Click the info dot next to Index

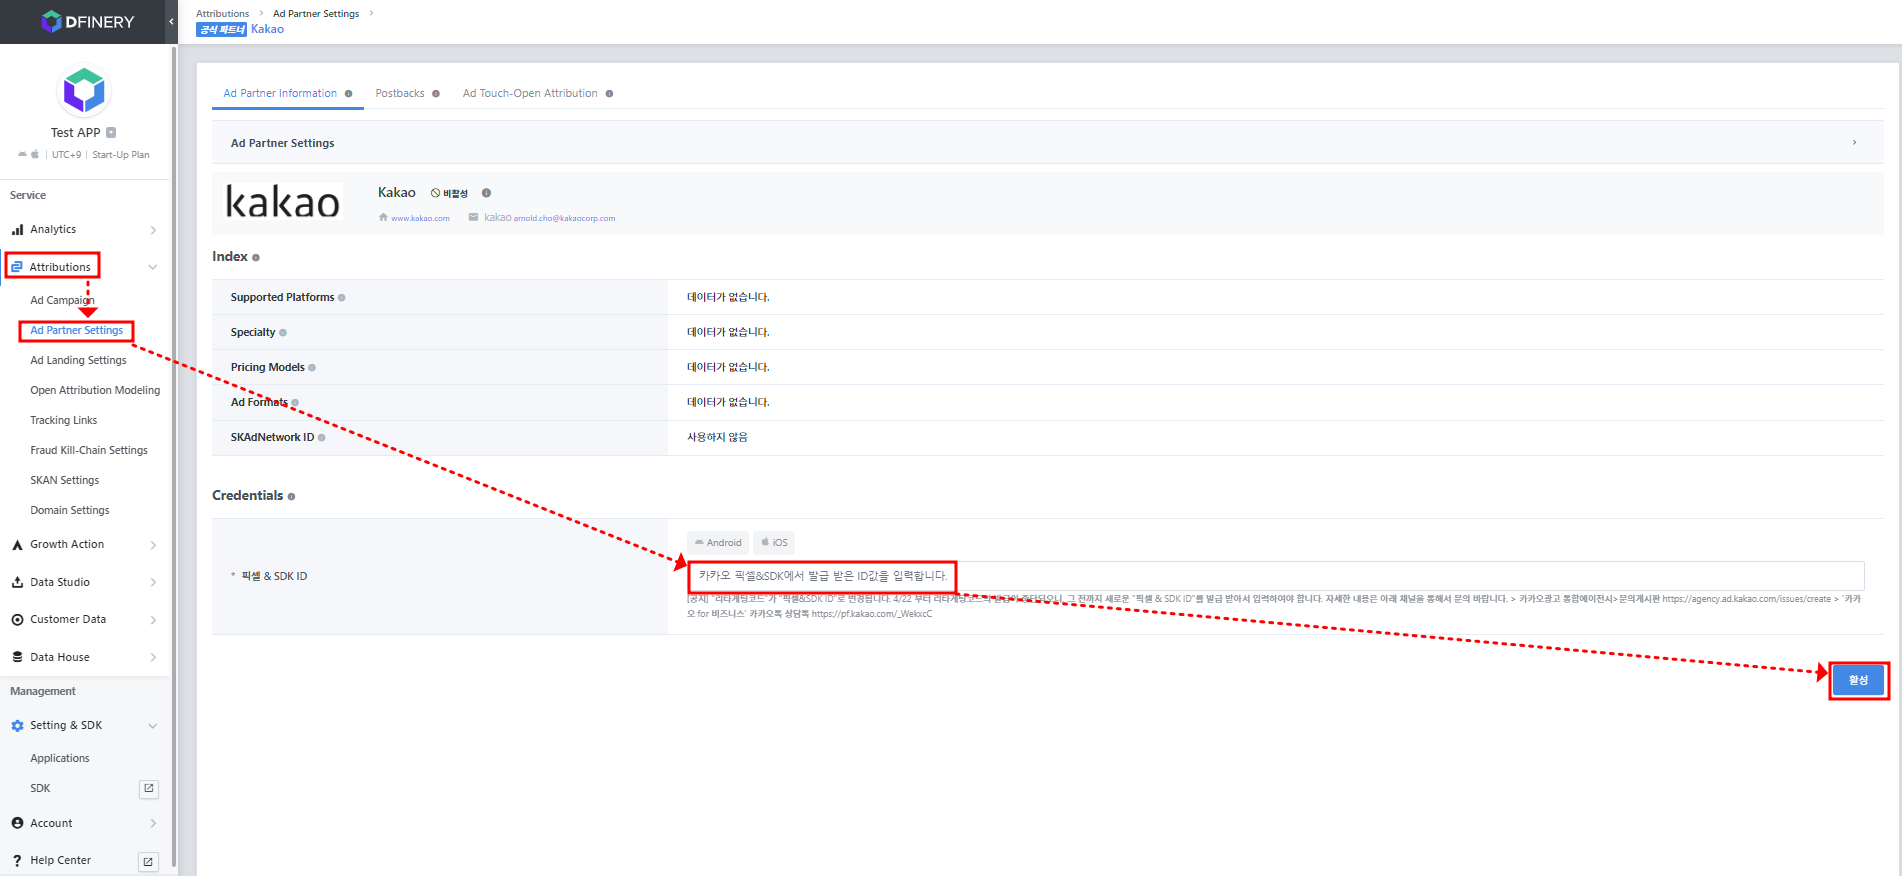[256, 258]
